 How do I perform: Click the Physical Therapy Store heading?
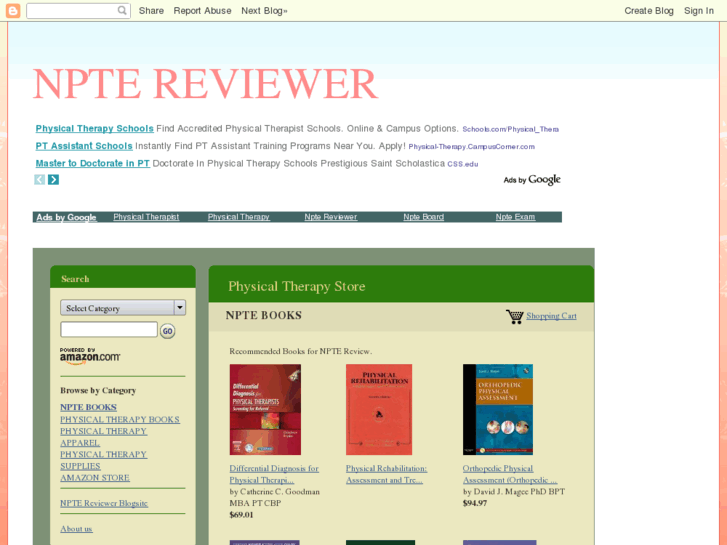(297, 286)
